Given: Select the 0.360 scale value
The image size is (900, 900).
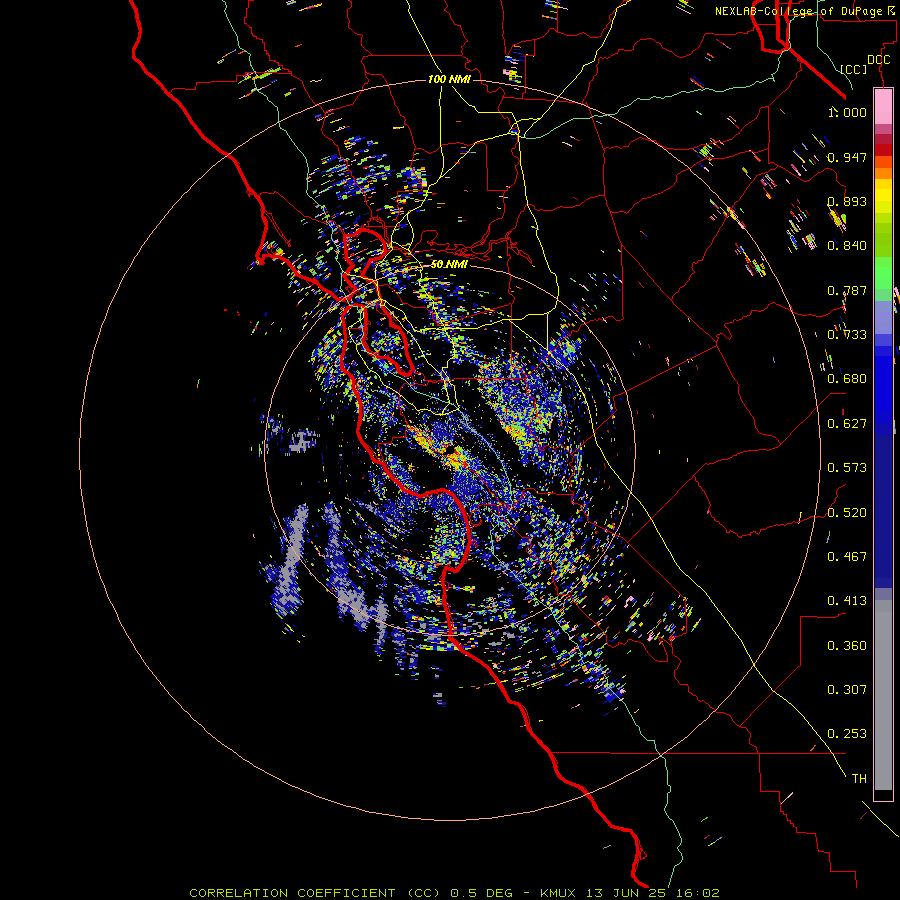Looking at the screenshot, I should click(x=847, y=646).
